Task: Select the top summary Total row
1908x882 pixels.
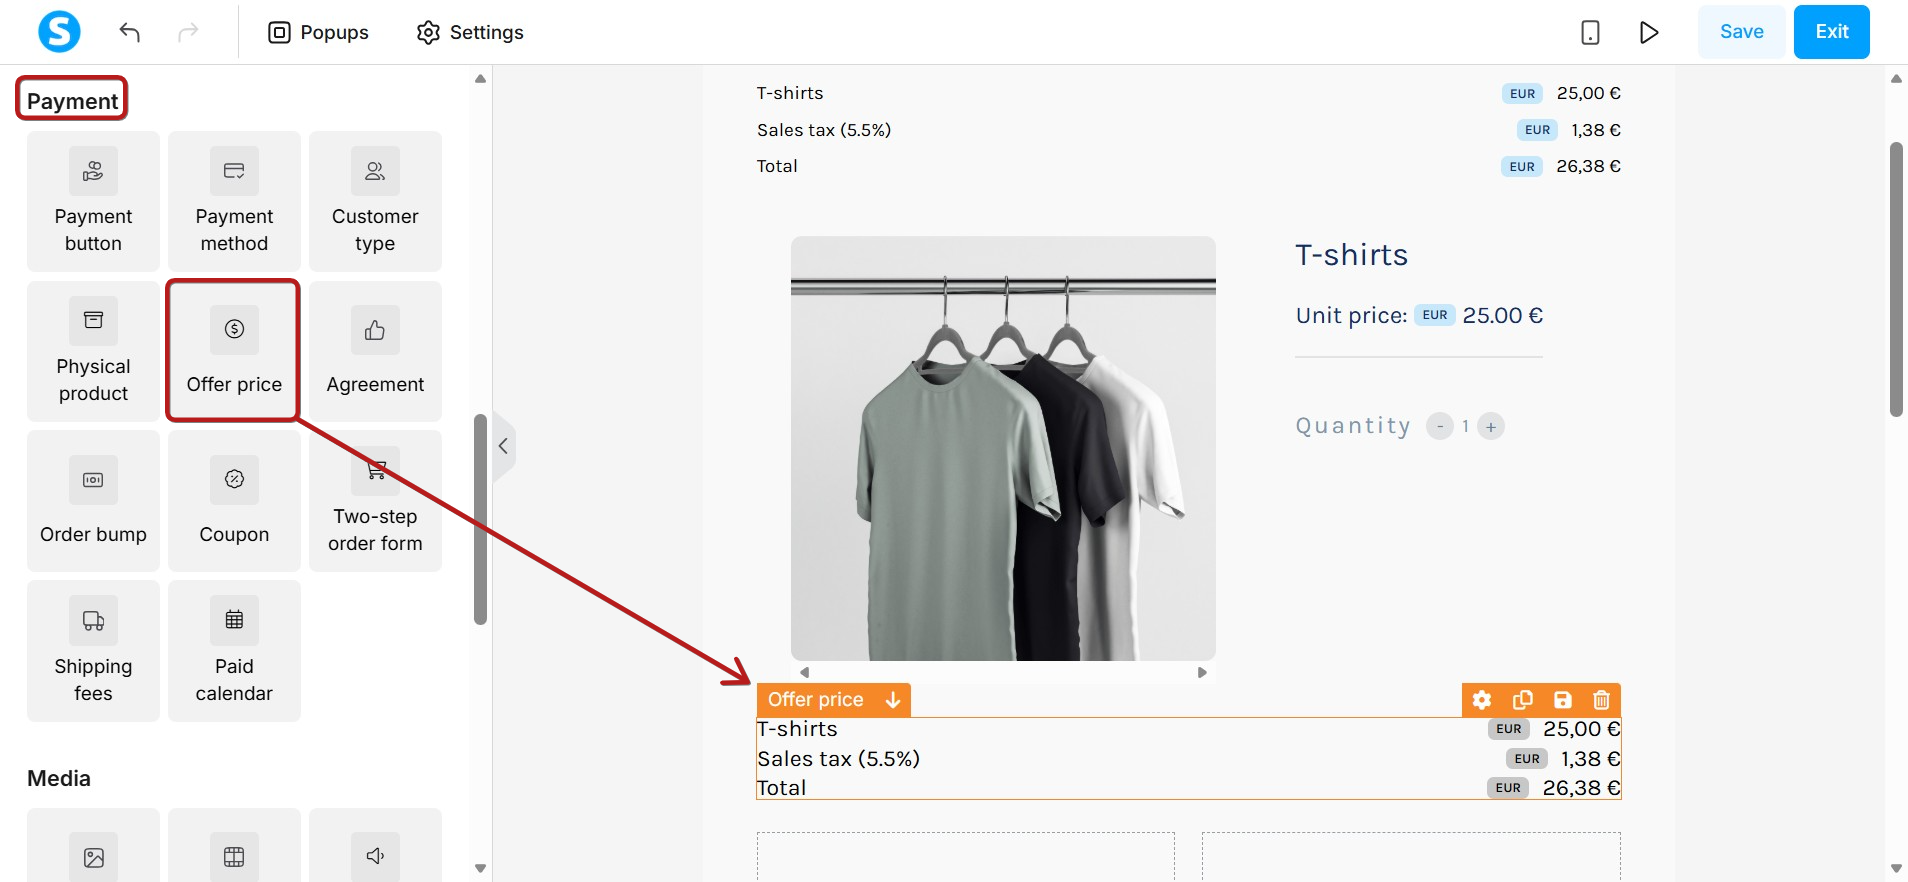Action: pyautogui.click(x=1188, y=166)
